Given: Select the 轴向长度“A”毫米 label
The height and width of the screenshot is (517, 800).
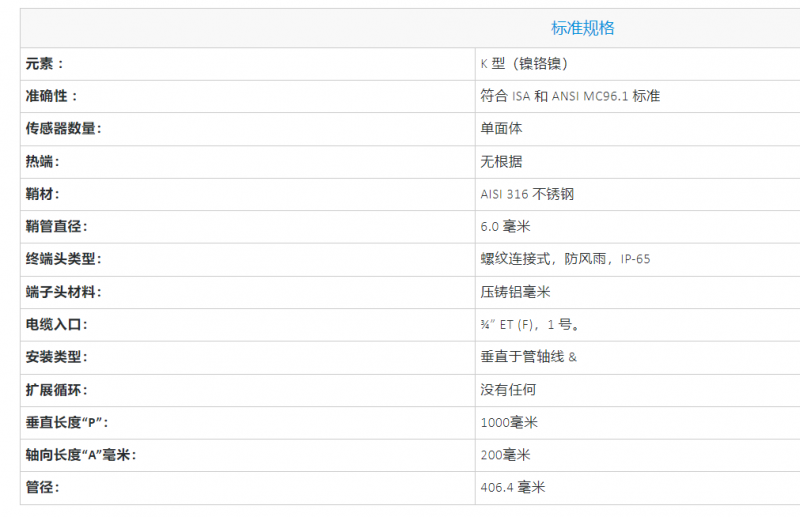Looking at the screenshot, I should 81,455.
